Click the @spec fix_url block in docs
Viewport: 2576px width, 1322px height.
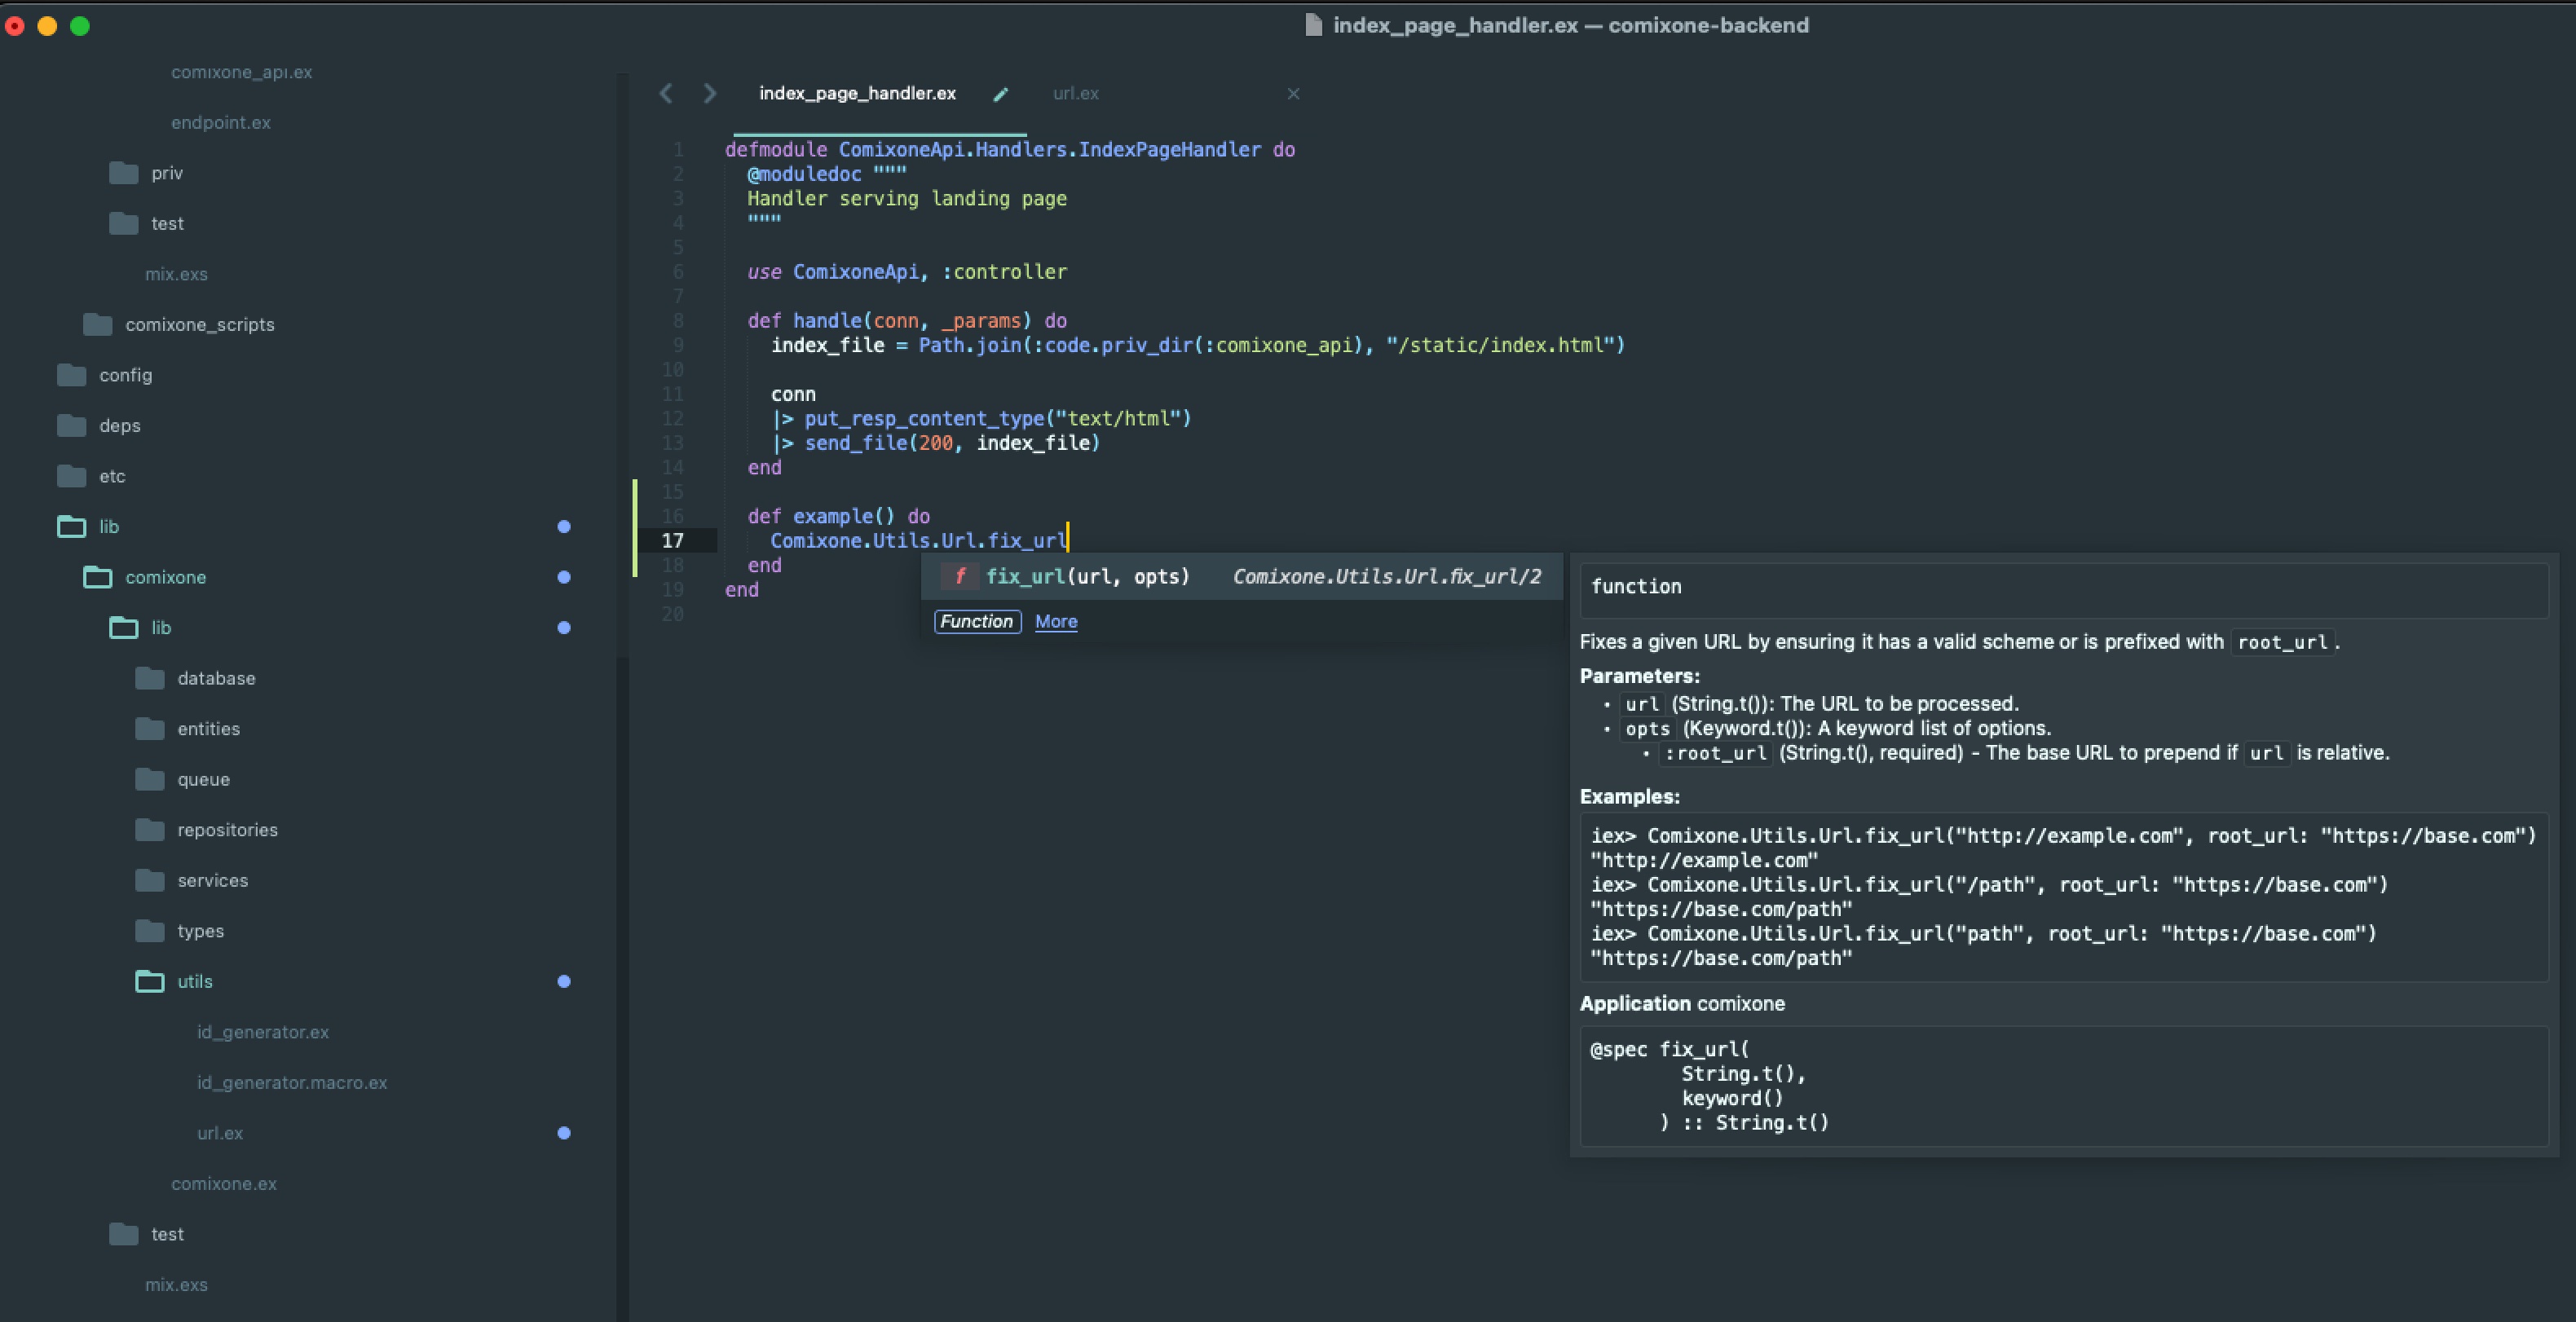(2064, 1086)
